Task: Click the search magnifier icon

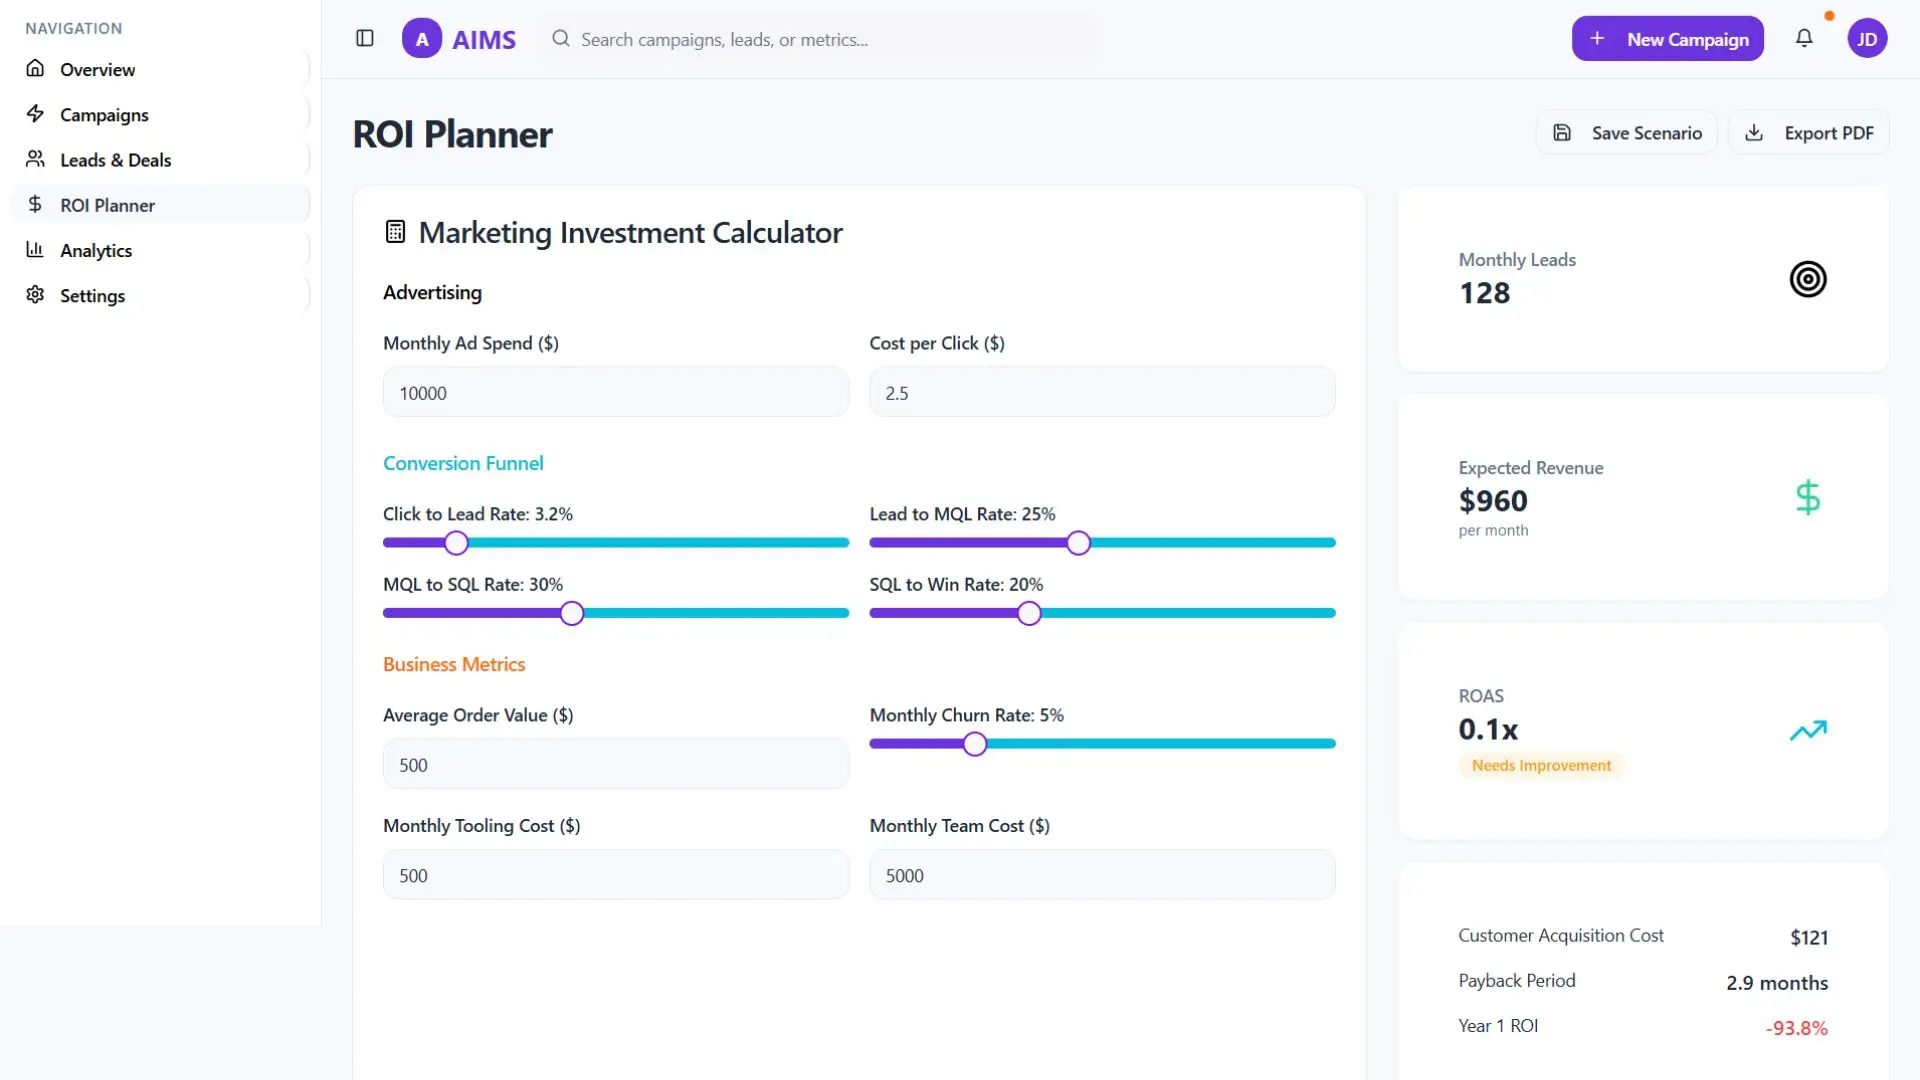Action: [x=561, y=38]
